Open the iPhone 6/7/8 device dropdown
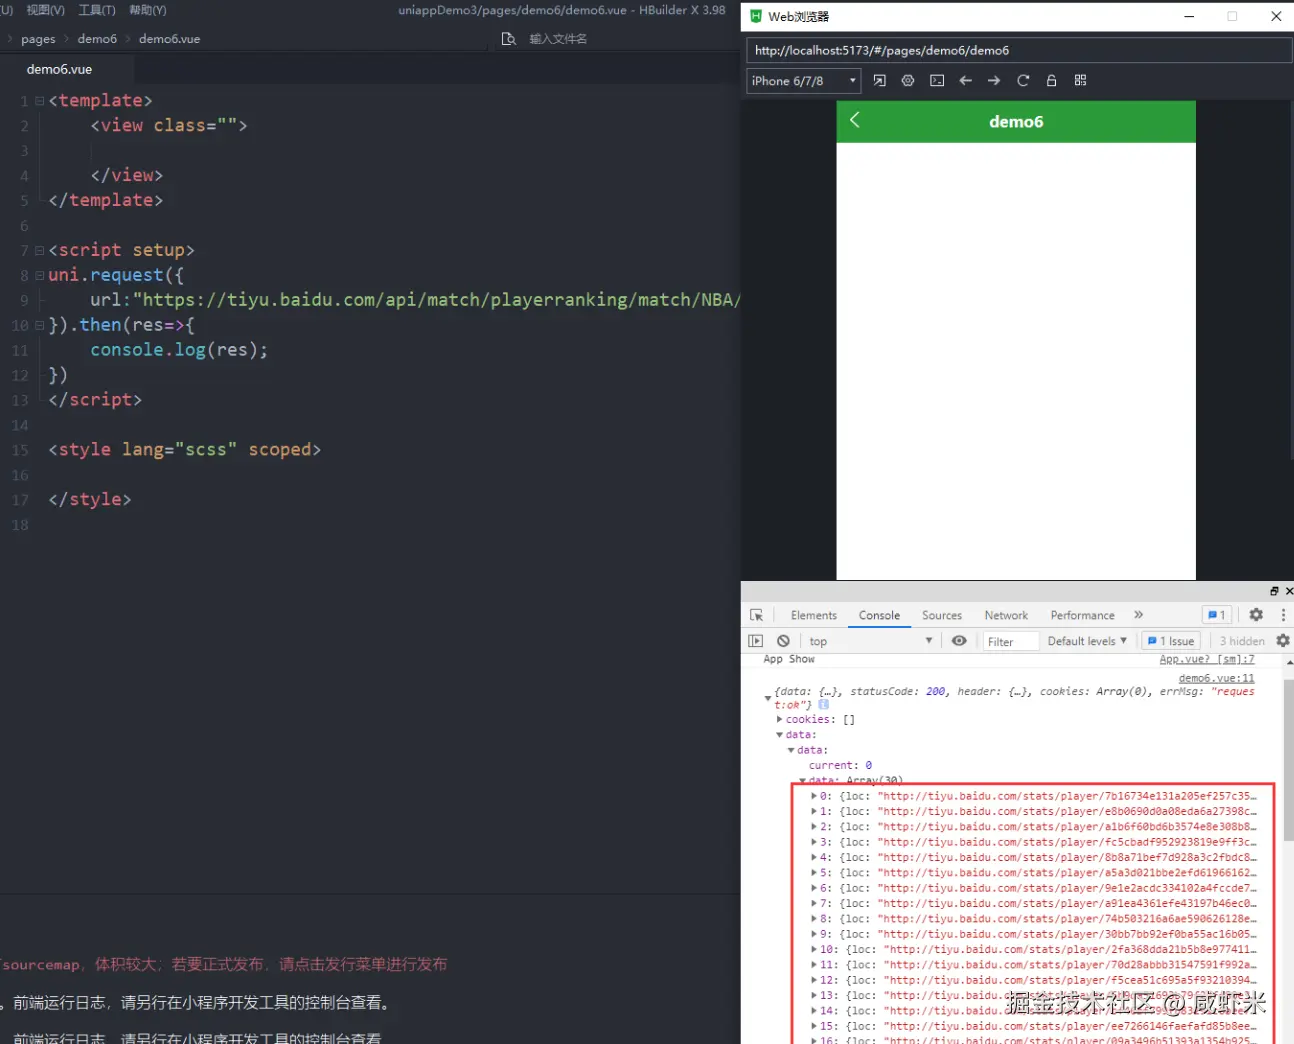This screenshot has width=1294, height=1044. click(804, 81)
